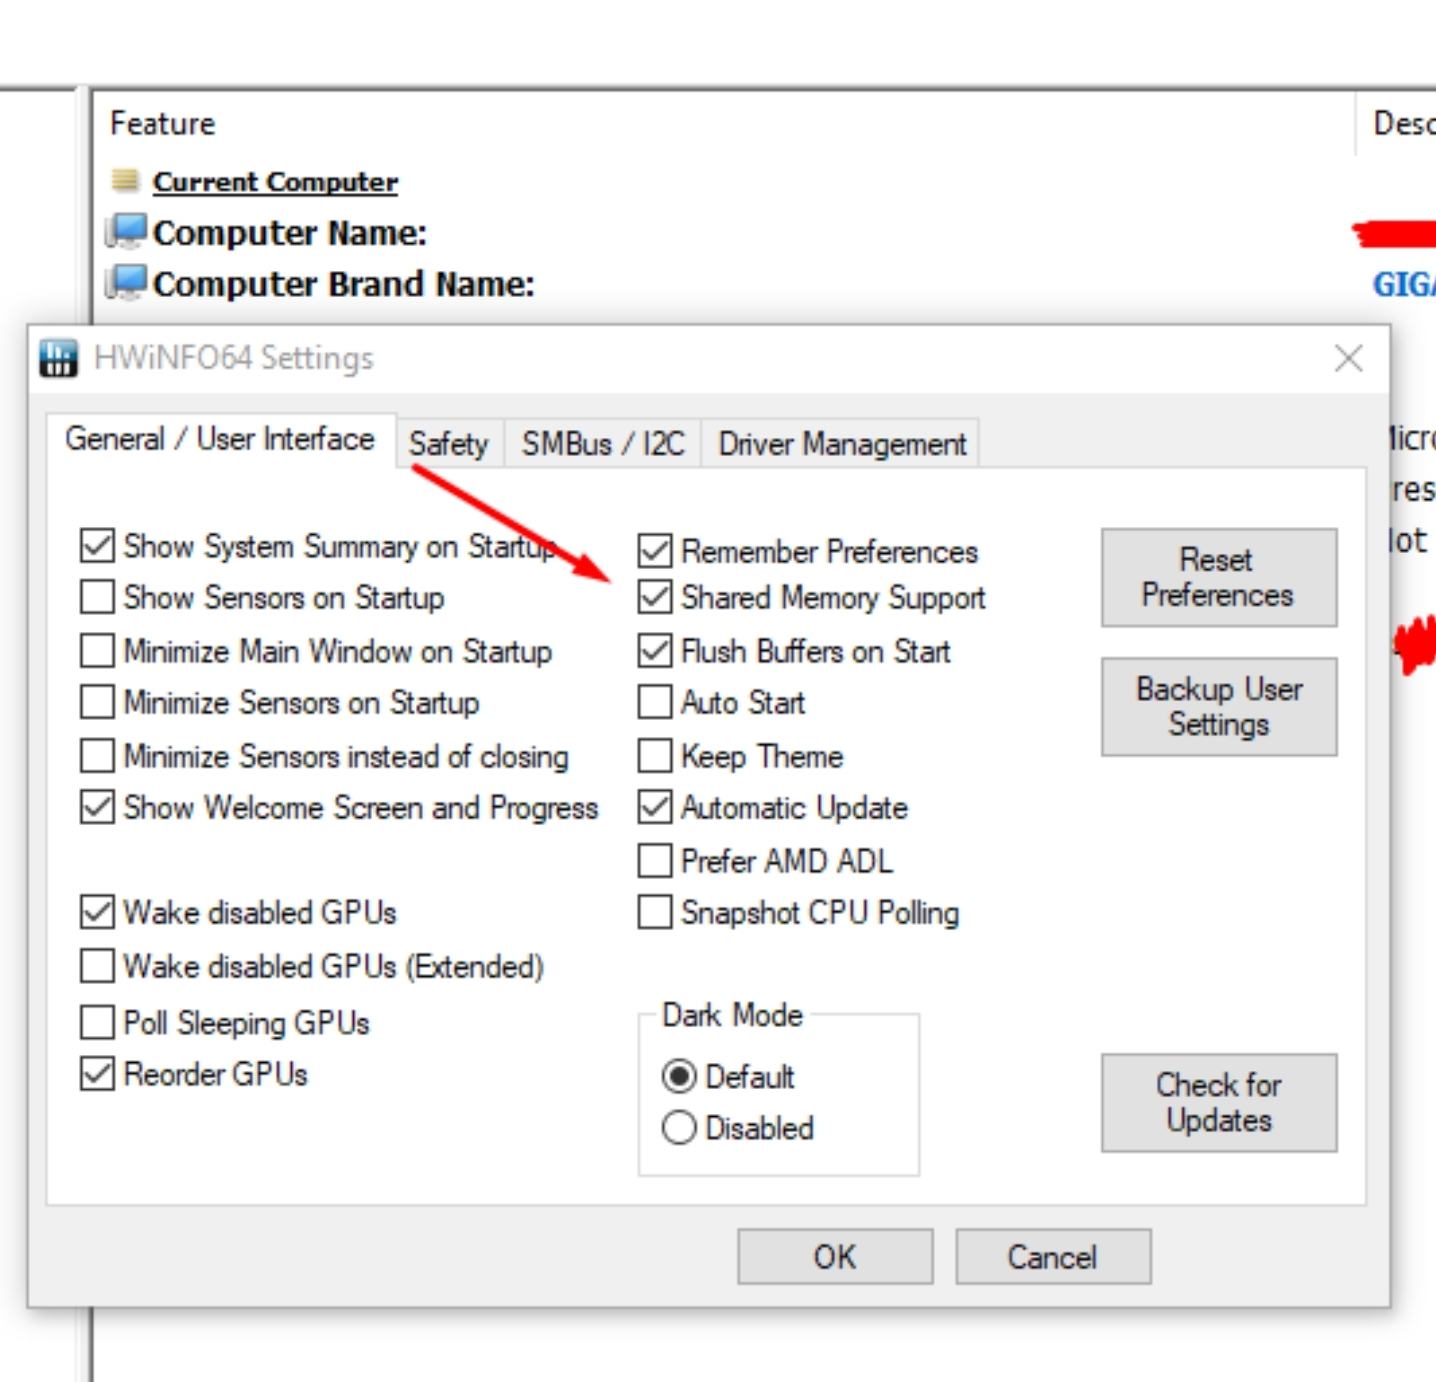Select Default dark mode option
The width and height of the screenshot is (1436, 1382).
point(679,1076)
